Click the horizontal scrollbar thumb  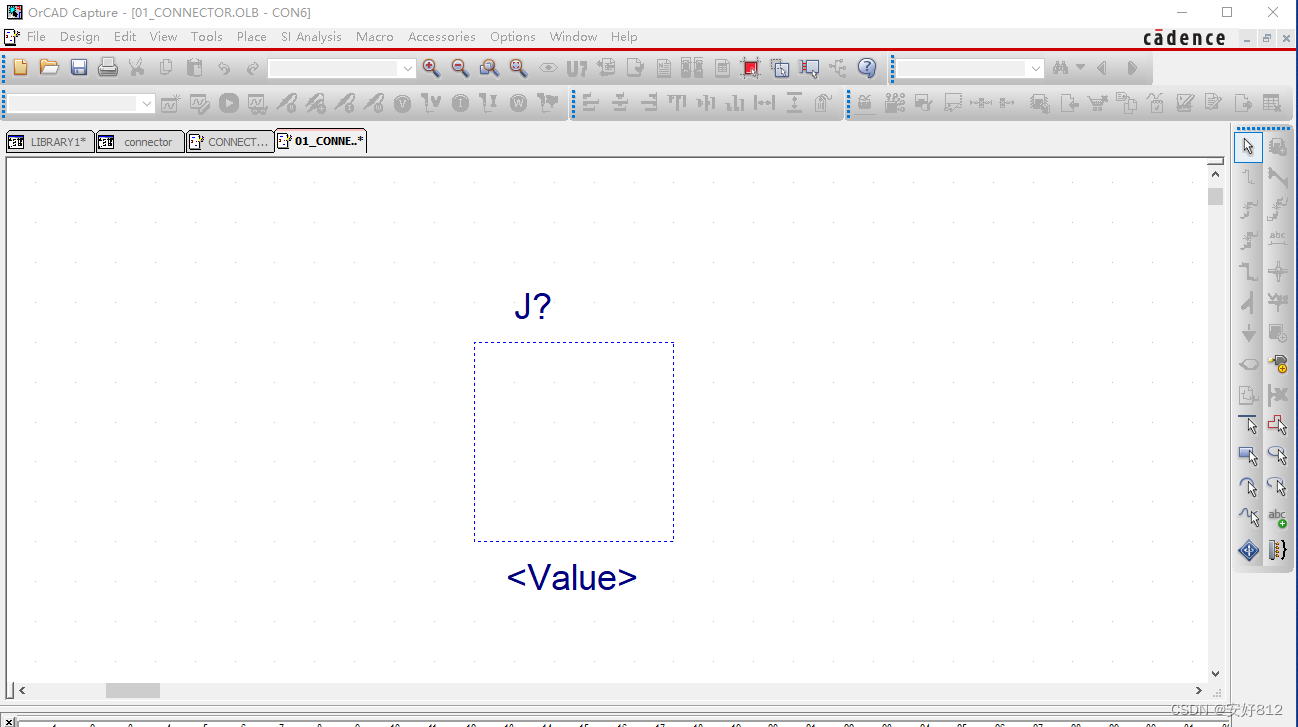133,690
